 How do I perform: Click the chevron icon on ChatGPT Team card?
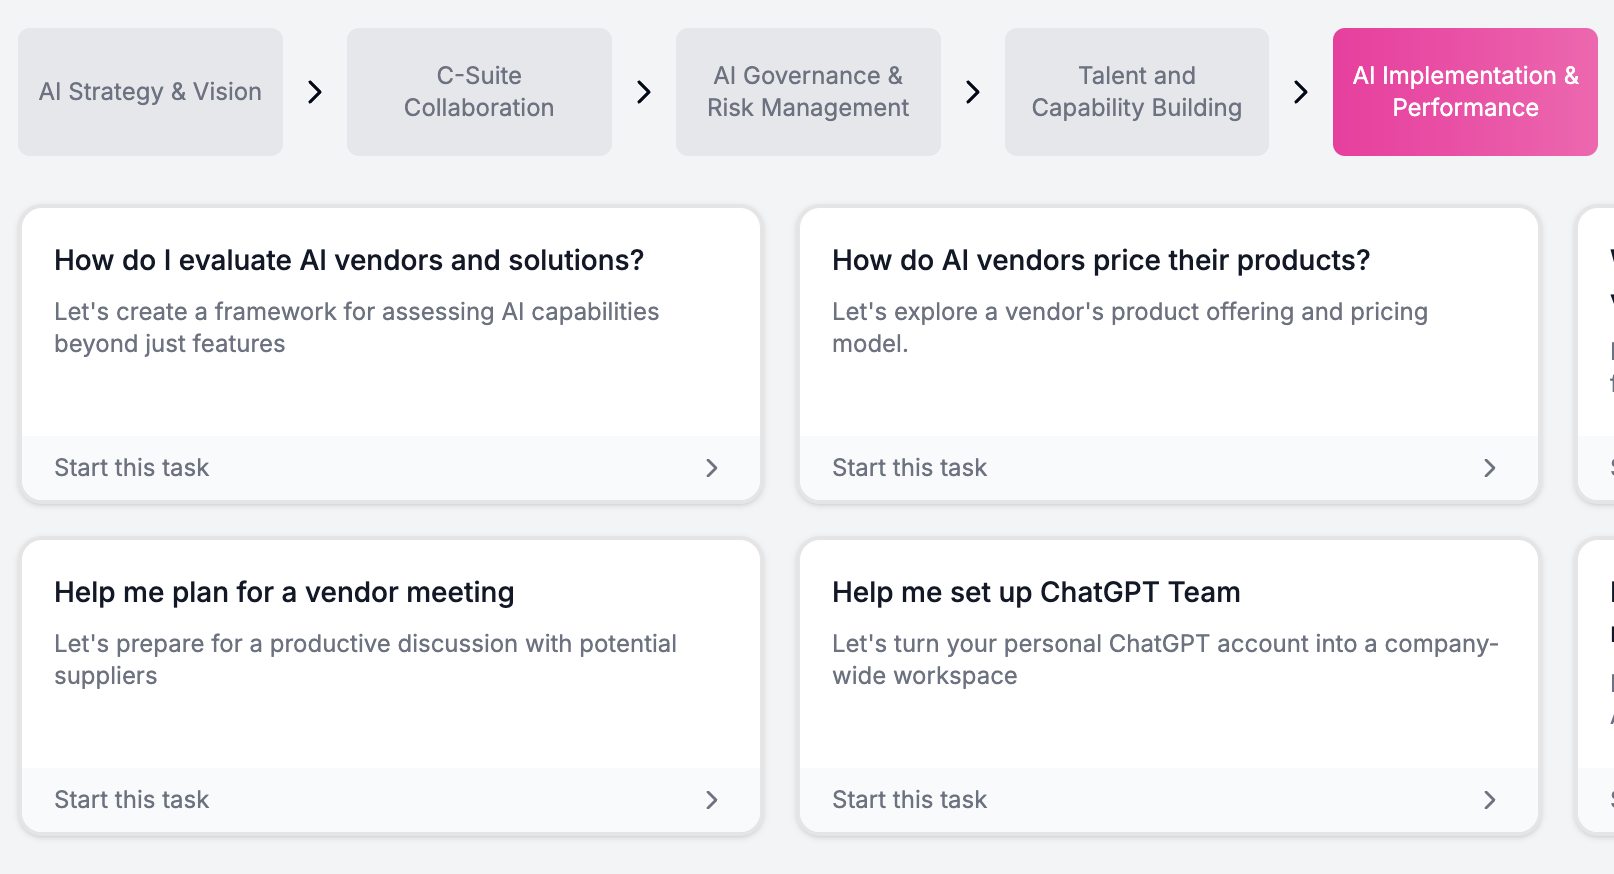[x=1489, y=800]
